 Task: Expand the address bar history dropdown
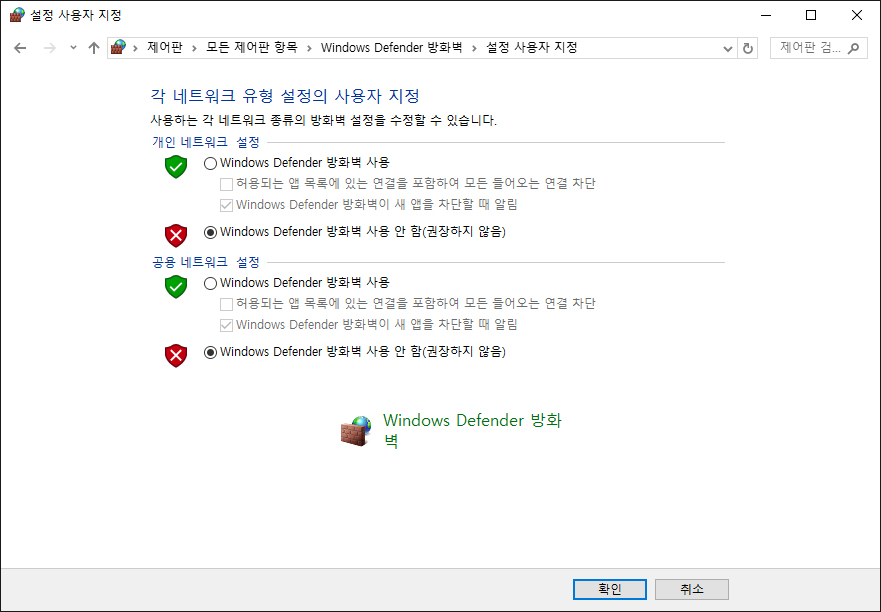coord(727,48)
